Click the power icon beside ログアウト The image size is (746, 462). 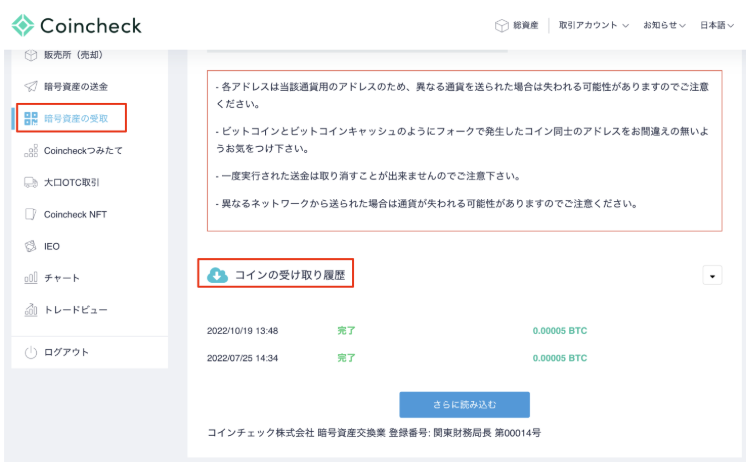coord(30,352)
